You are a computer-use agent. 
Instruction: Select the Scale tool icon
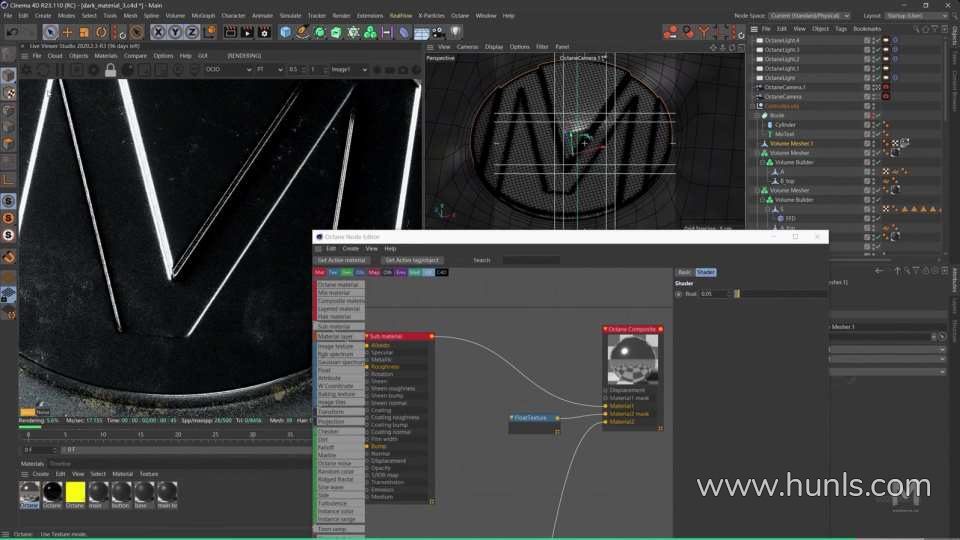tap(84, 32)
